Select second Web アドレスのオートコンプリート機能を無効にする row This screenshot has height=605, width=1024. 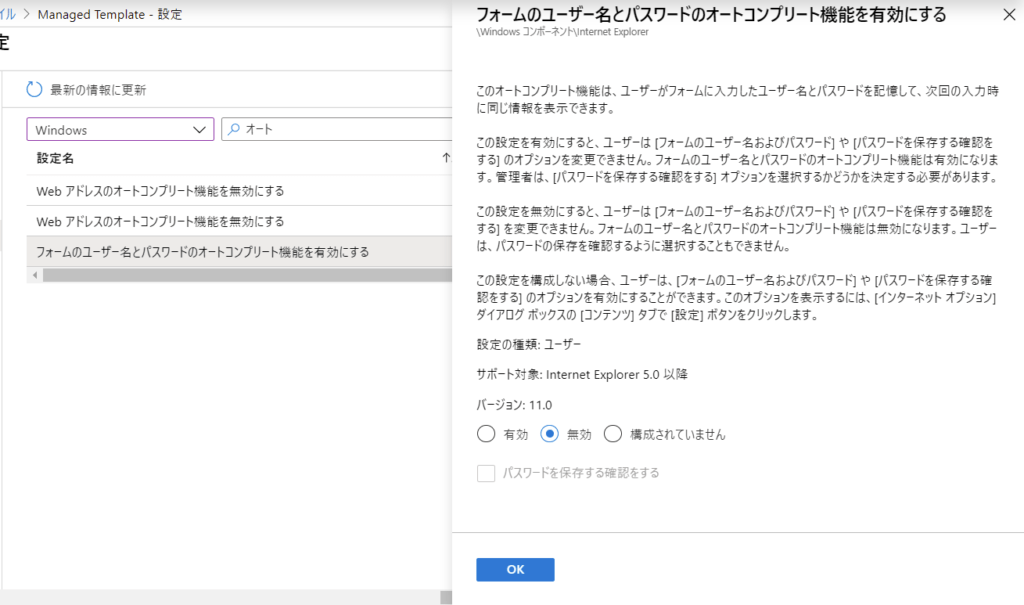(239, 221)
